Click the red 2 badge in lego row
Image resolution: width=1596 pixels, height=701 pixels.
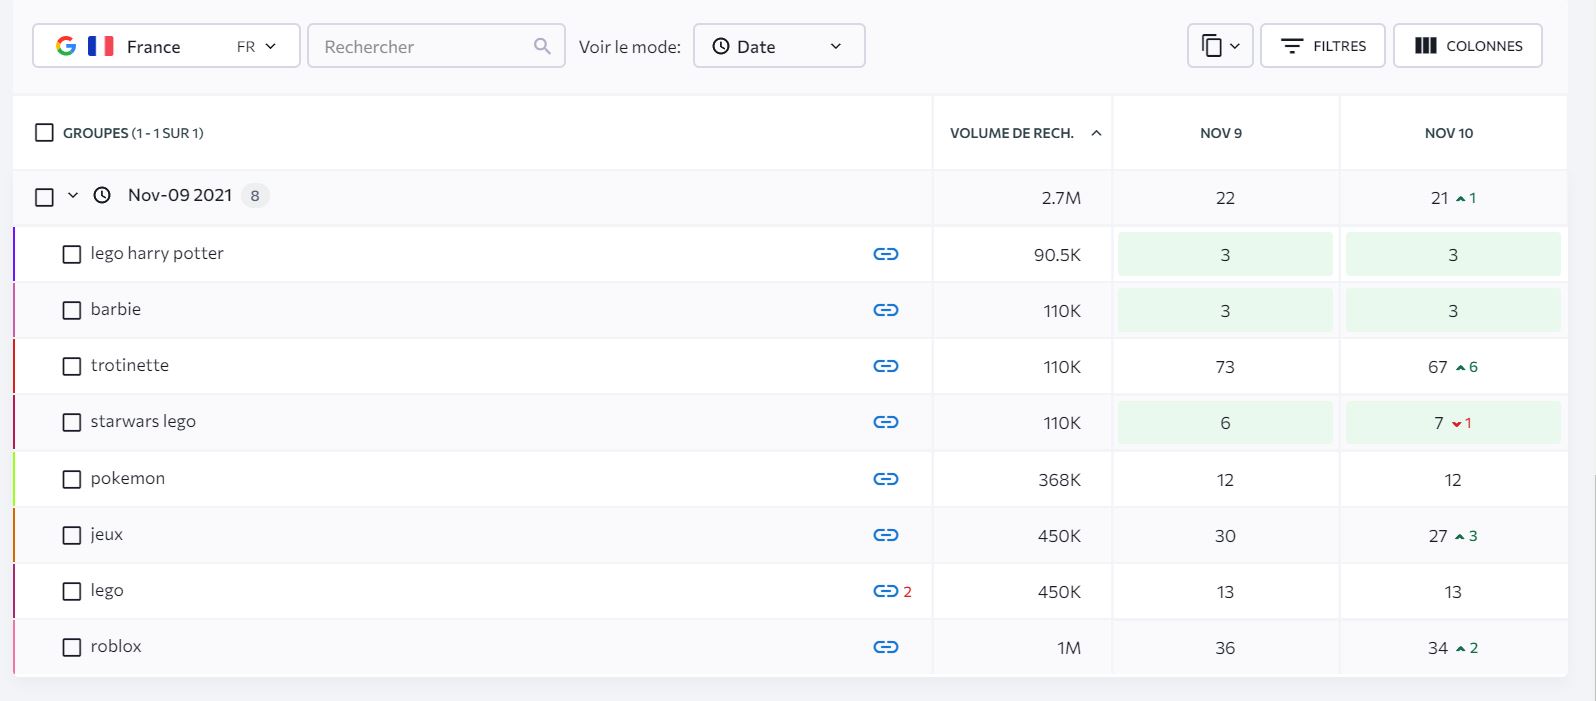[x=907, y=592]
